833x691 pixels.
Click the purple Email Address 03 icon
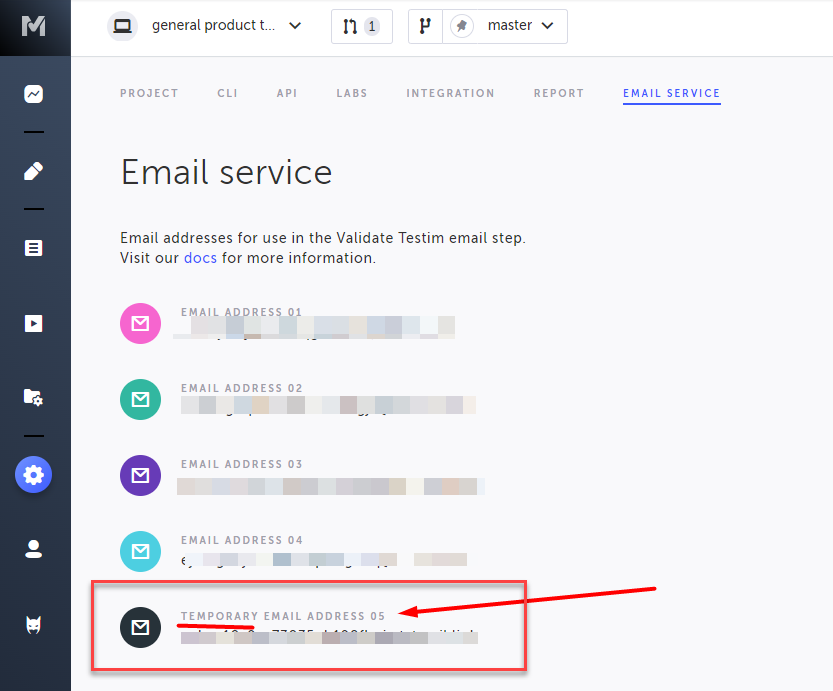click(x=140, y=475)
